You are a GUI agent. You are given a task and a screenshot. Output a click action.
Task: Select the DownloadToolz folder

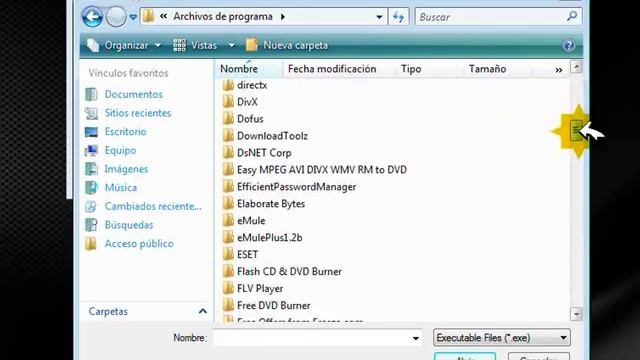[272, 136]
